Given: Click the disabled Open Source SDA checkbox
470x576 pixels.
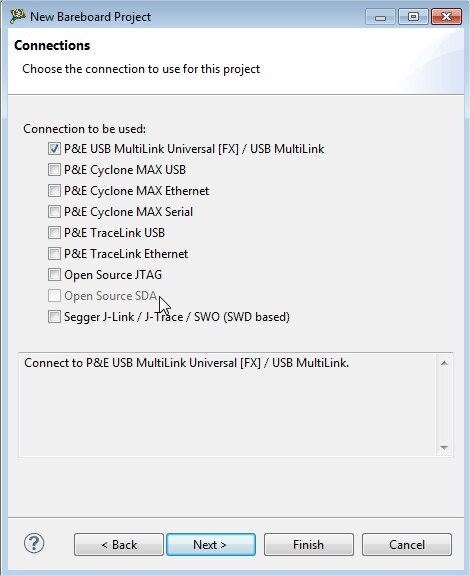Looking at the screenshot, I should point(54,295).
